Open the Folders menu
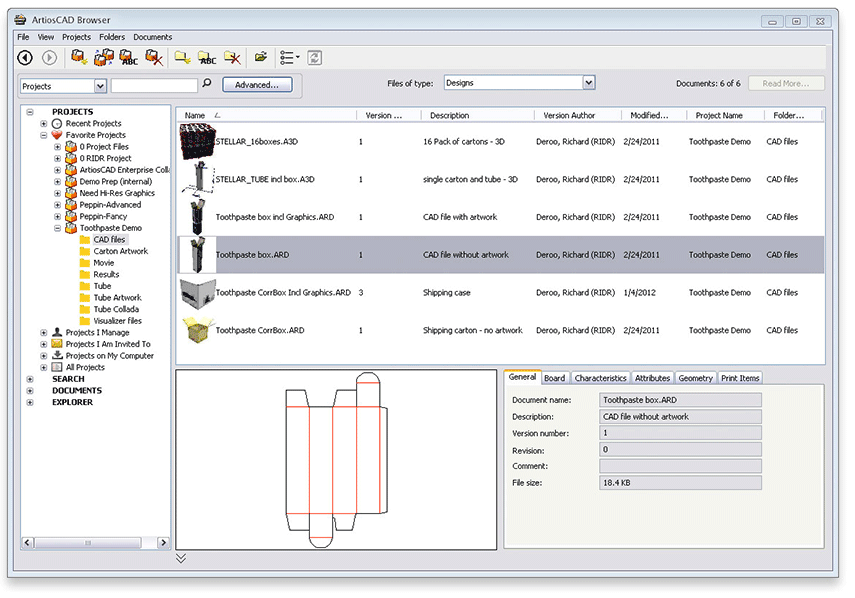 112,37
